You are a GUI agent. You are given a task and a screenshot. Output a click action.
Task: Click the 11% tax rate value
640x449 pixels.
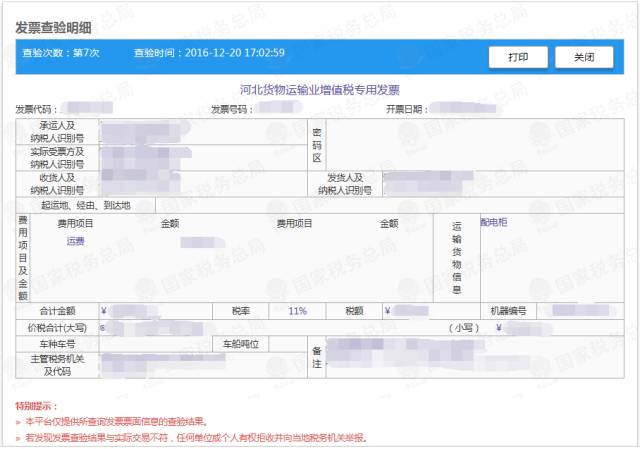point(297,311)
